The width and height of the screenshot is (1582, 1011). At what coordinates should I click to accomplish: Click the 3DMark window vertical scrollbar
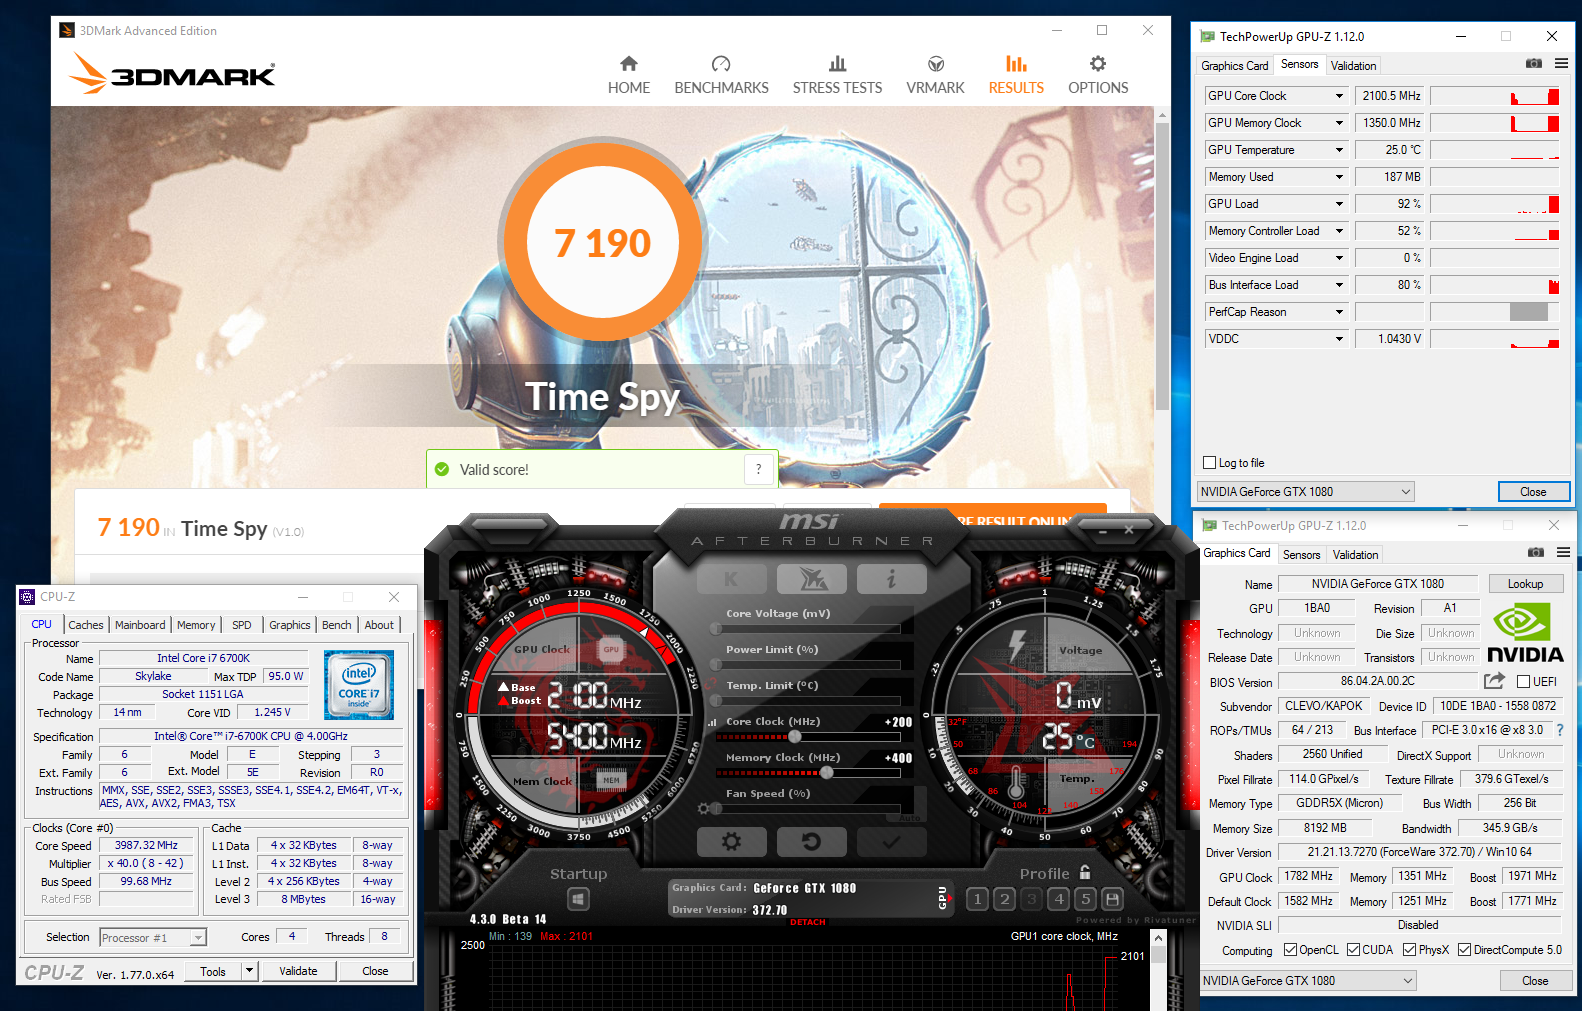(1162, 265)
